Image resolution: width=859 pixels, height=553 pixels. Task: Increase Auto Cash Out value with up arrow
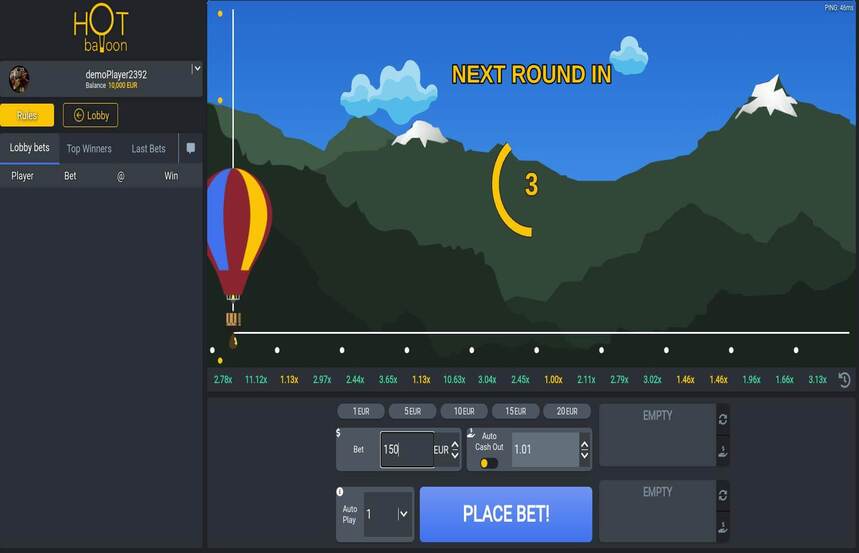tap(585, 444)
